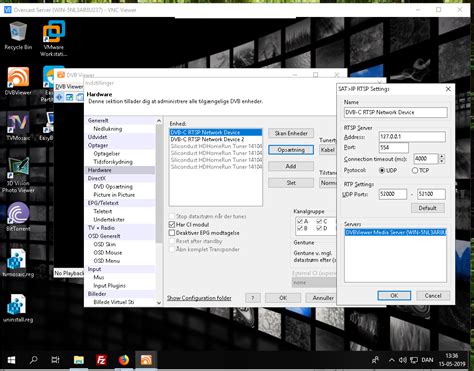
Task: Click the volume icon in system tray
Action: click(403, 360)
